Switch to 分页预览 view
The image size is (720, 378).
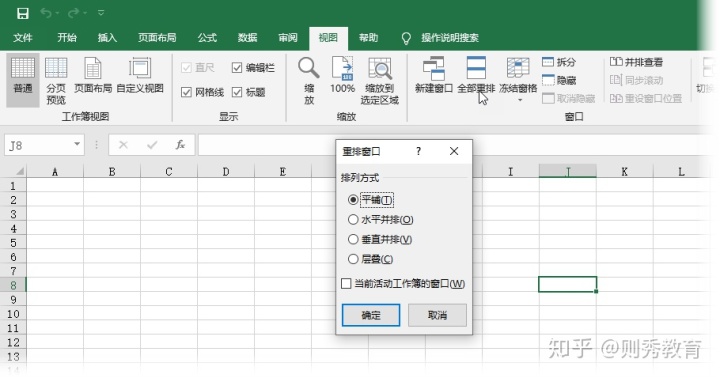coord(56,80)
